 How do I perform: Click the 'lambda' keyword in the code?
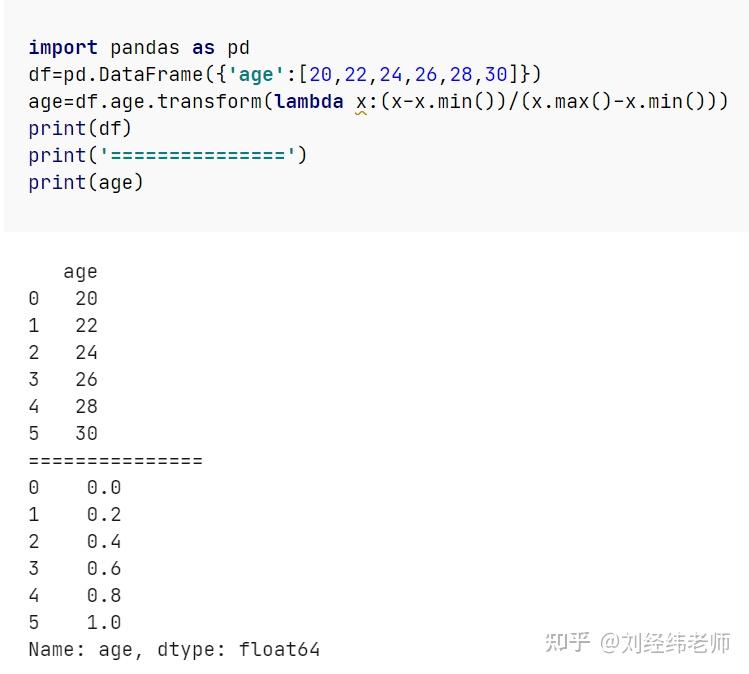click(309, 101)
